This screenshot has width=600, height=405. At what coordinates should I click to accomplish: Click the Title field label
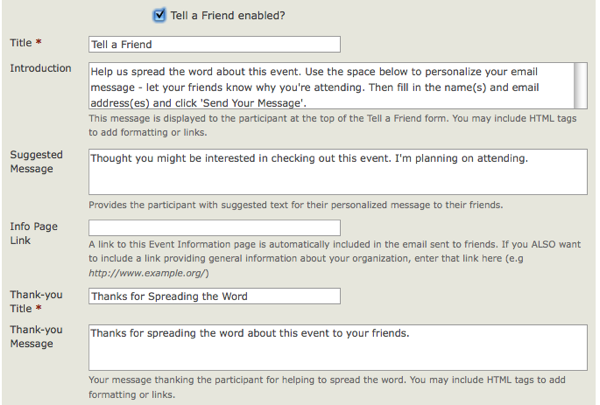pyautogui.click(x=21, y=43)
